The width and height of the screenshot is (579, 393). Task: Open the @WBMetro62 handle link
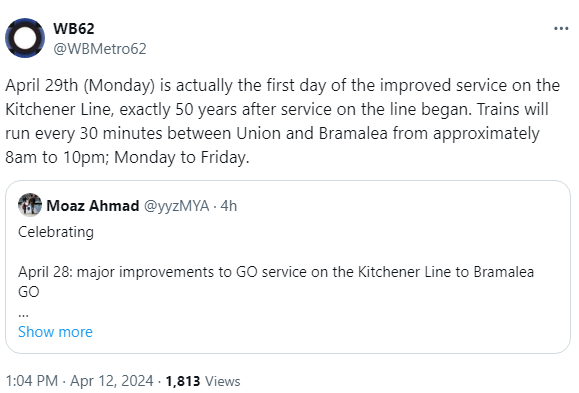[100, 49]
